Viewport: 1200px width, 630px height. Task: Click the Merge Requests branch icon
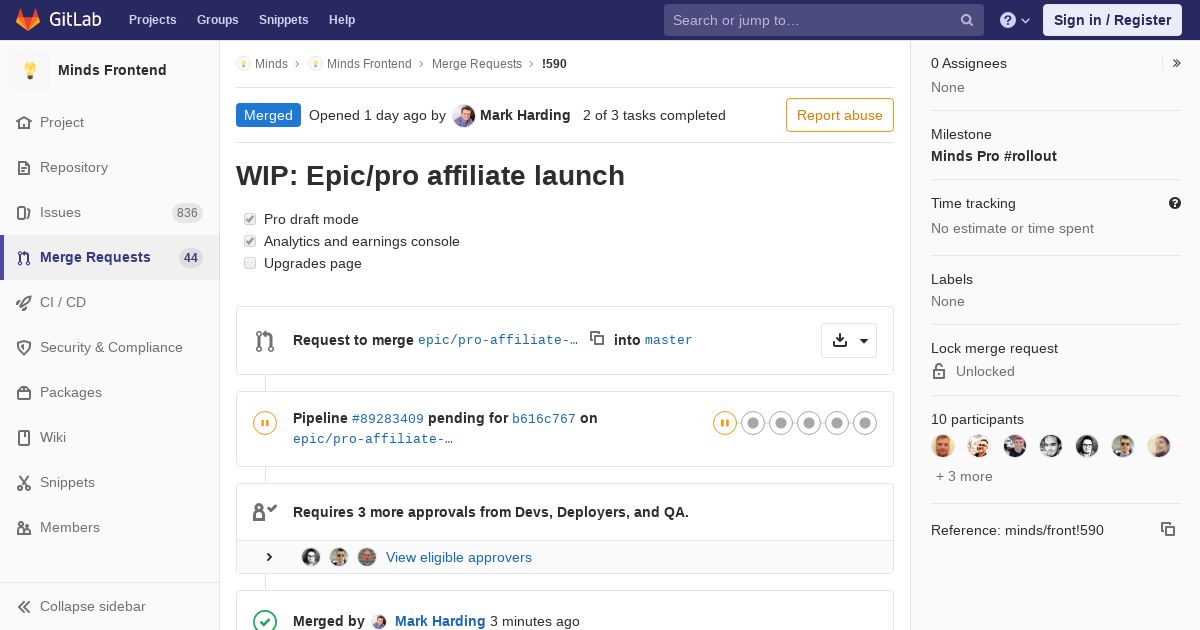[24, 257]
